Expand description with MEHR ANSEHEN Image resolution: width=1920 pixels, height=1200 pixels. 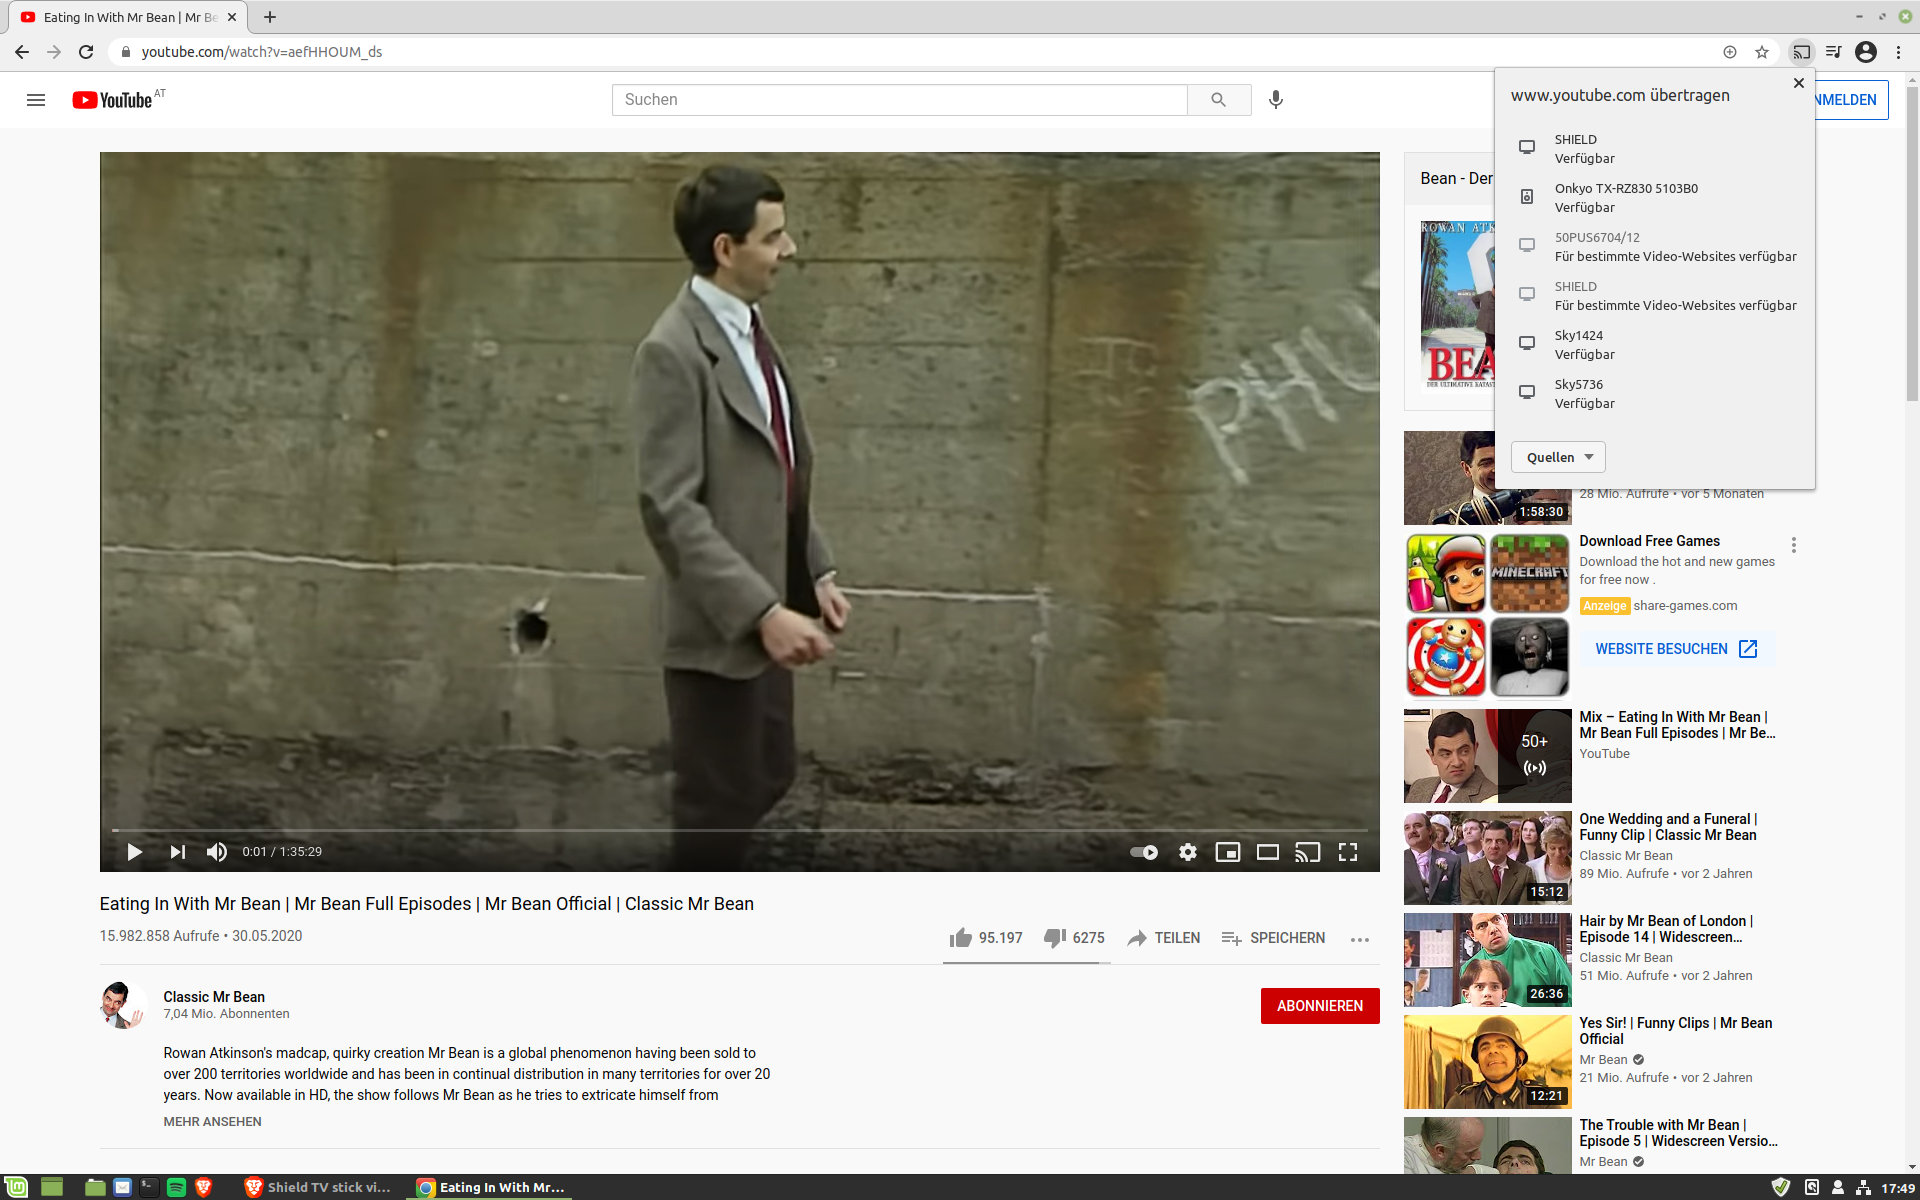coord(212,1122)
